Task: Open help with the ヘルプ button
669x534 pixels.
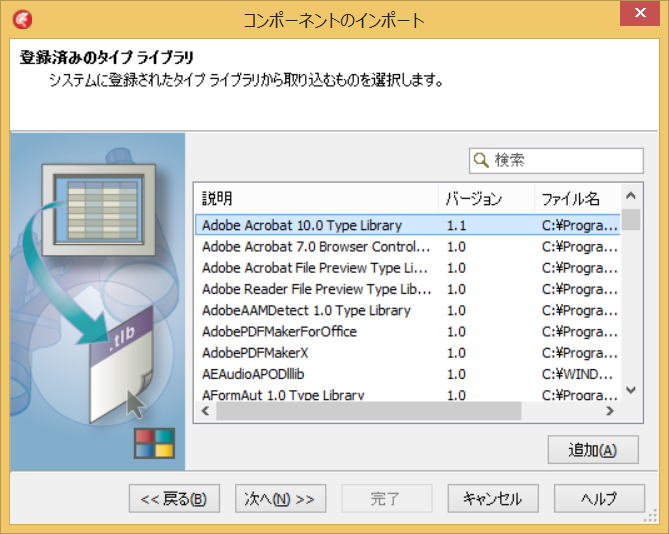Action: 599,499
